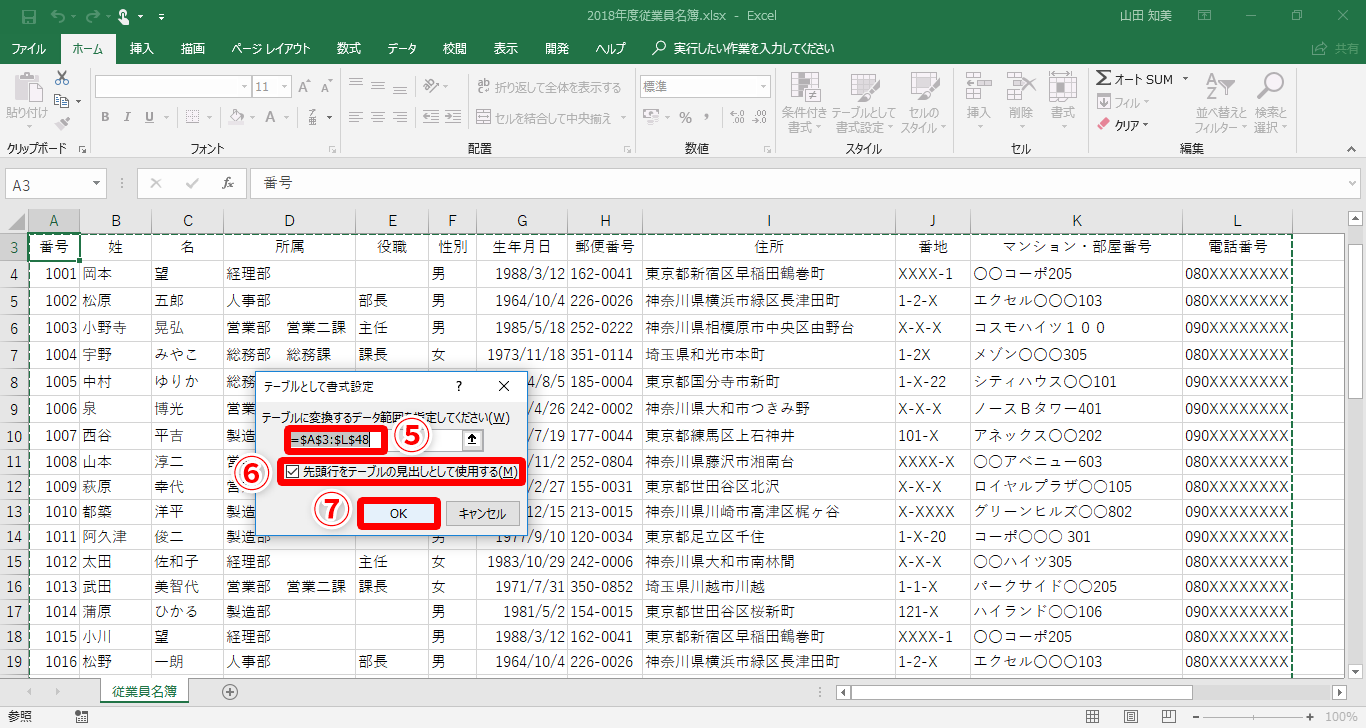Open the font name dropdown

(x=243, y=87)
